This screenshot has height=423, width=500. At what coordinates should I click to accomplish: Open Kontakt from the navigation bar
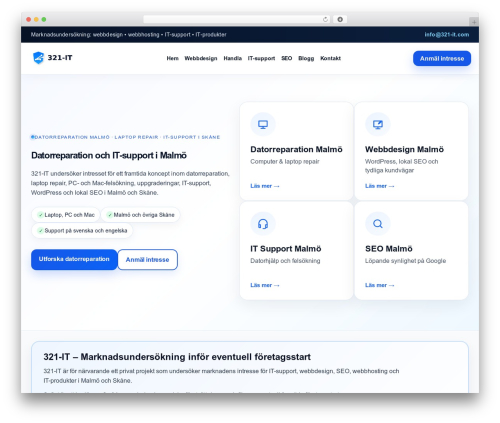[330, 58]
